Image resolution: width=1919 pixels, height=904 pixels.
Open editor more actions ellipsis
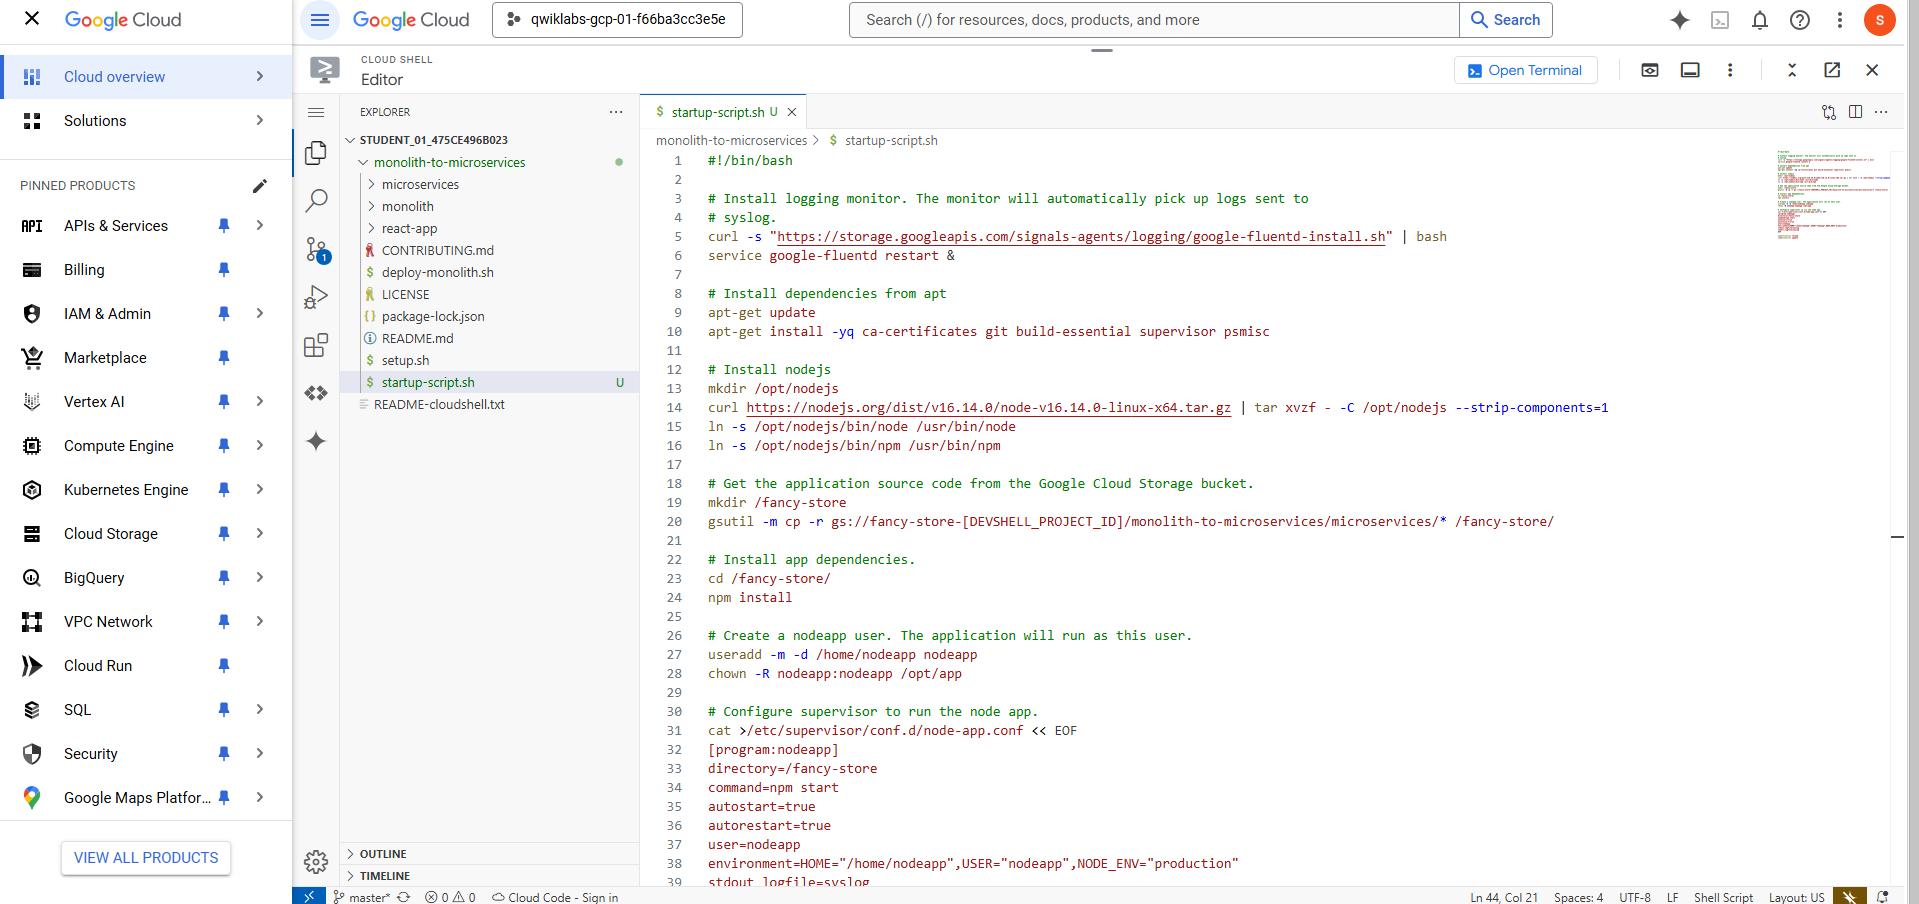tap(1881, 112)
